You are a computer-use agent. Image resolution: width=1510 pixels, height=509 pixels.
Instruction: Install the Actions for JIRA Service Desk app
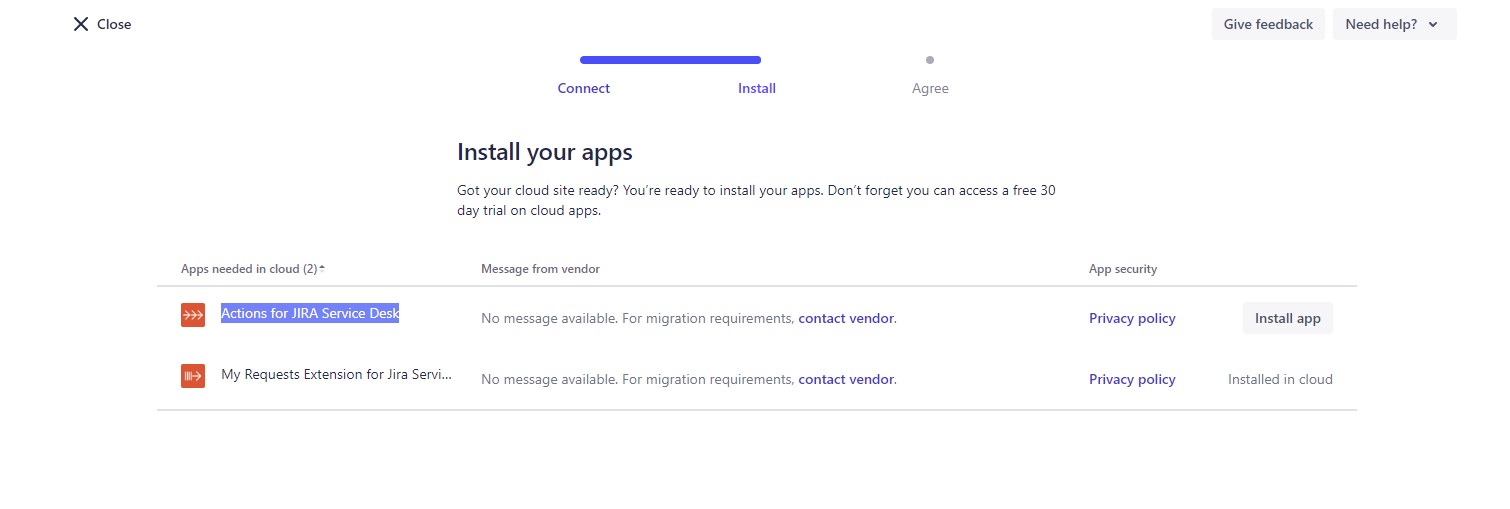1287,318
